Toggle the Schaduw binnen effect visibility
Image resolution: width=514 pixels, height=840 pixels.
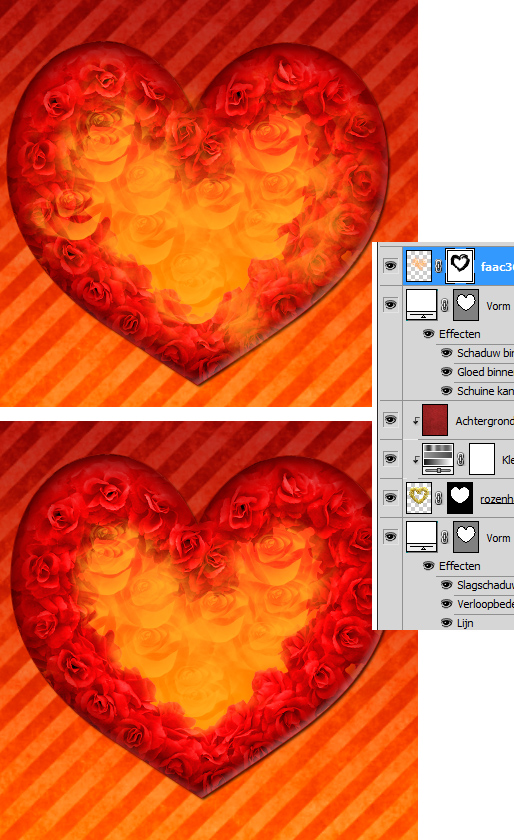[446, 352]
